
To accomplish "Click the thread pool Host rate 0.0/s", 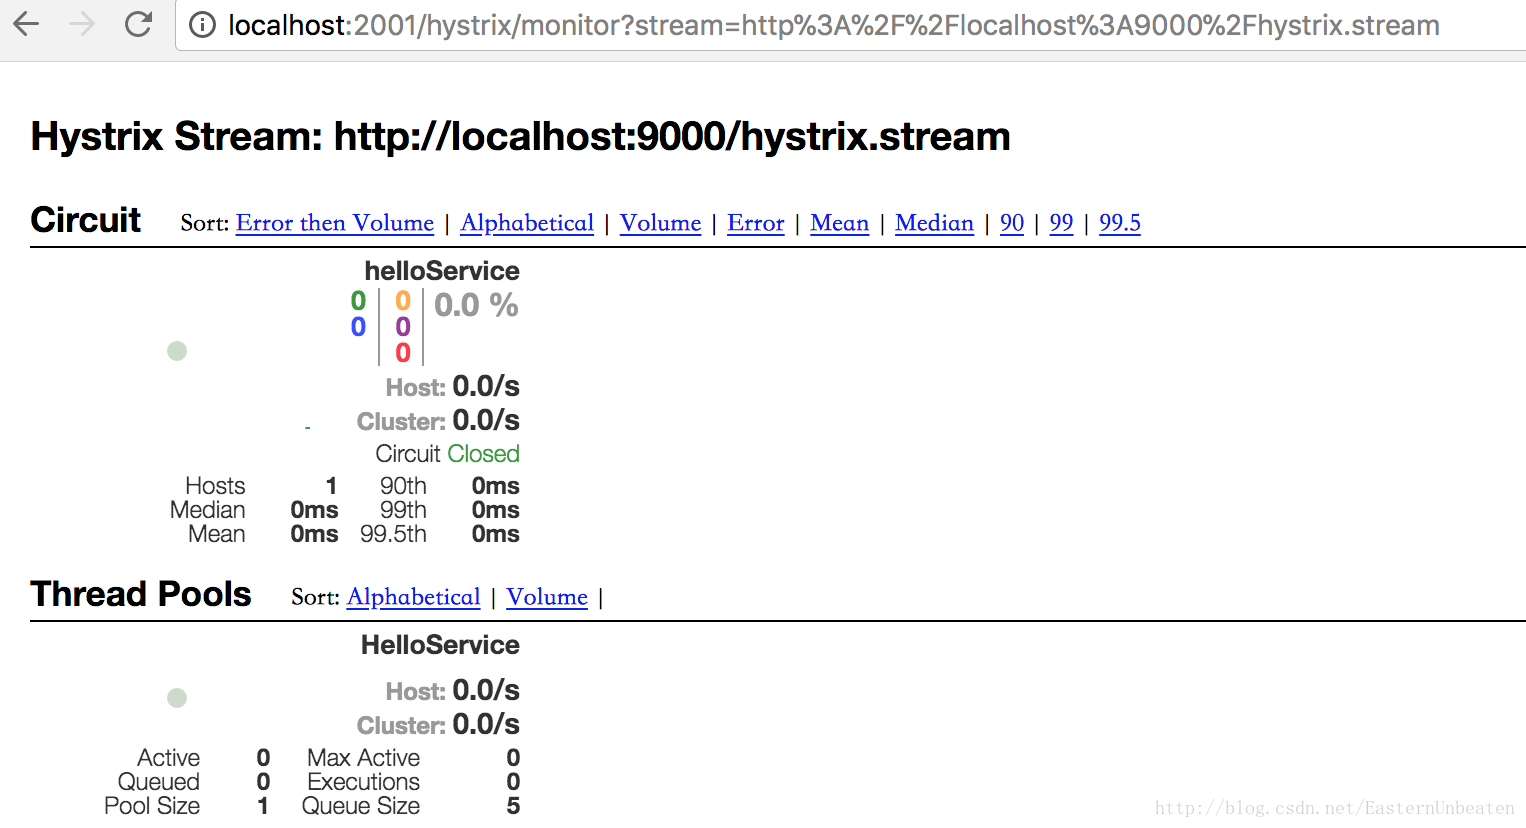I will 486,690.
